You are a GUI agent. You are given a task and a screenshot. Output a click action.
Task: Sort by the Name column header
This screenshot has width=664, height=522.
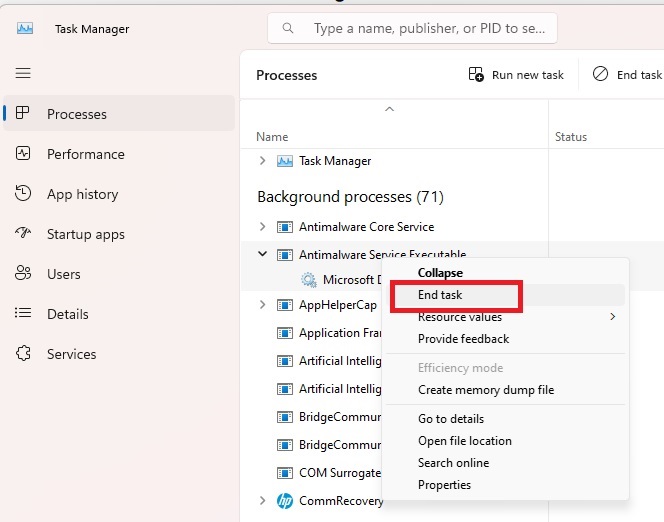(x=272, y=137)
